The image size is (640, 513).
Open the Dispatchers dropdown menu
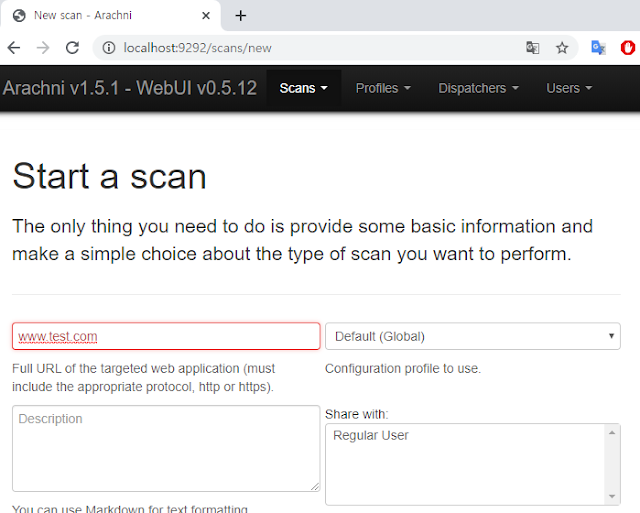tap(478, 88)
